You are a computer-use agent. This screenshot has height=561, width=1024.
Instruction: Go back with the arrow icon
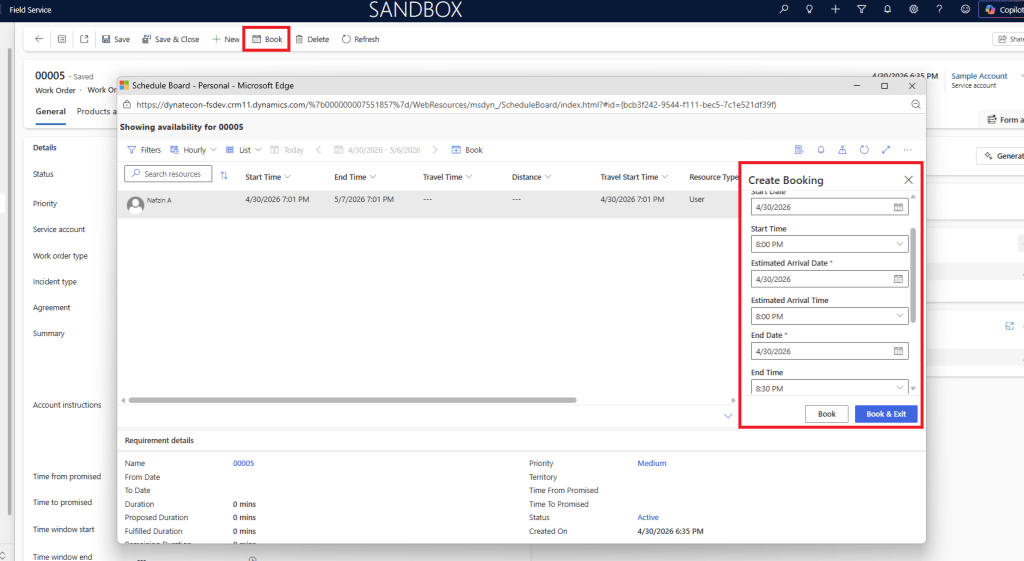tap(39, 39)
